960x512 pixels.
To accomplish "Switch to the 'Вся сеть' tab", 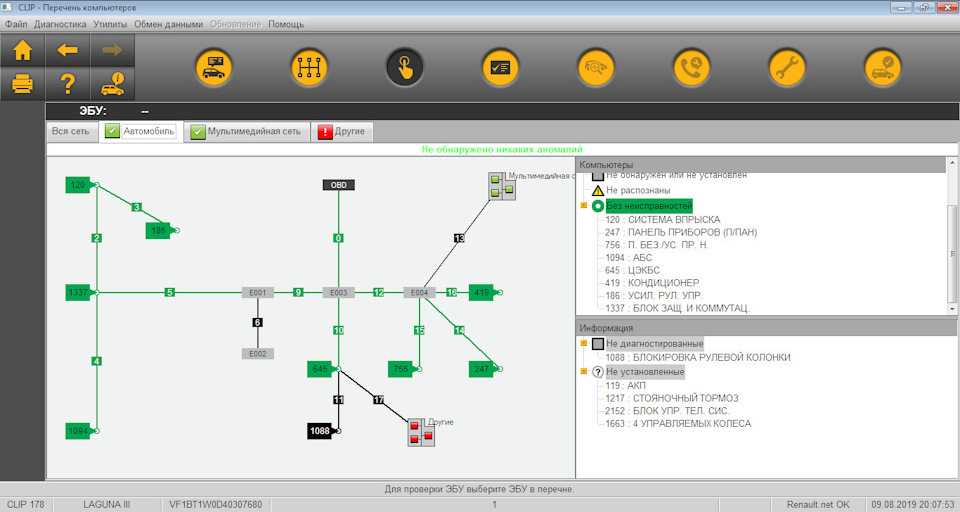I will [72, 131].
